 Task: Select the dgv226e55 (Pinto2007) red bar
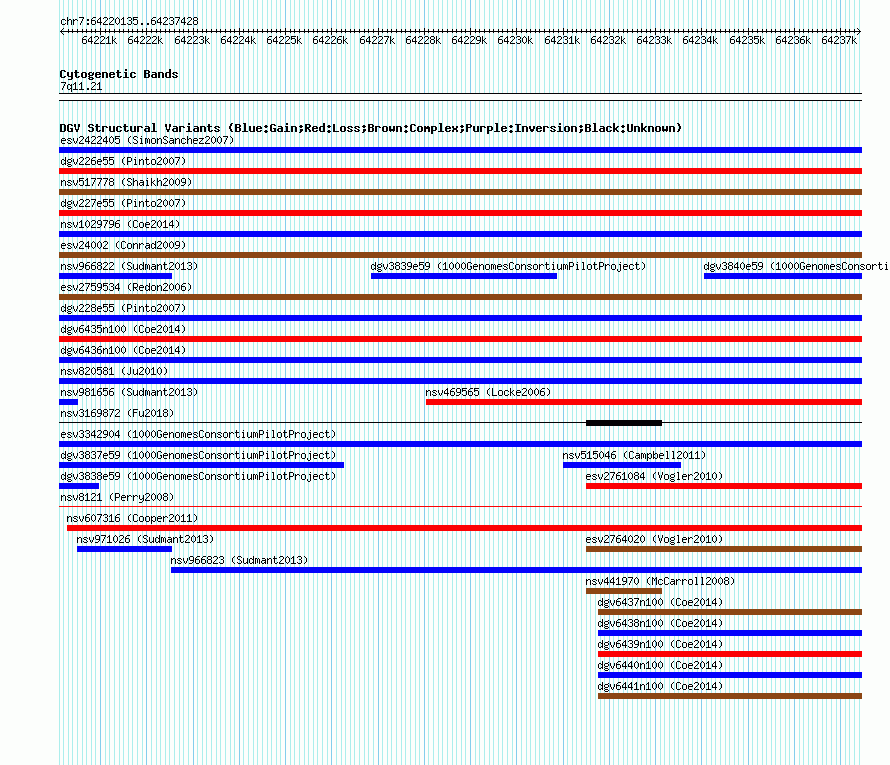(460, 171)
